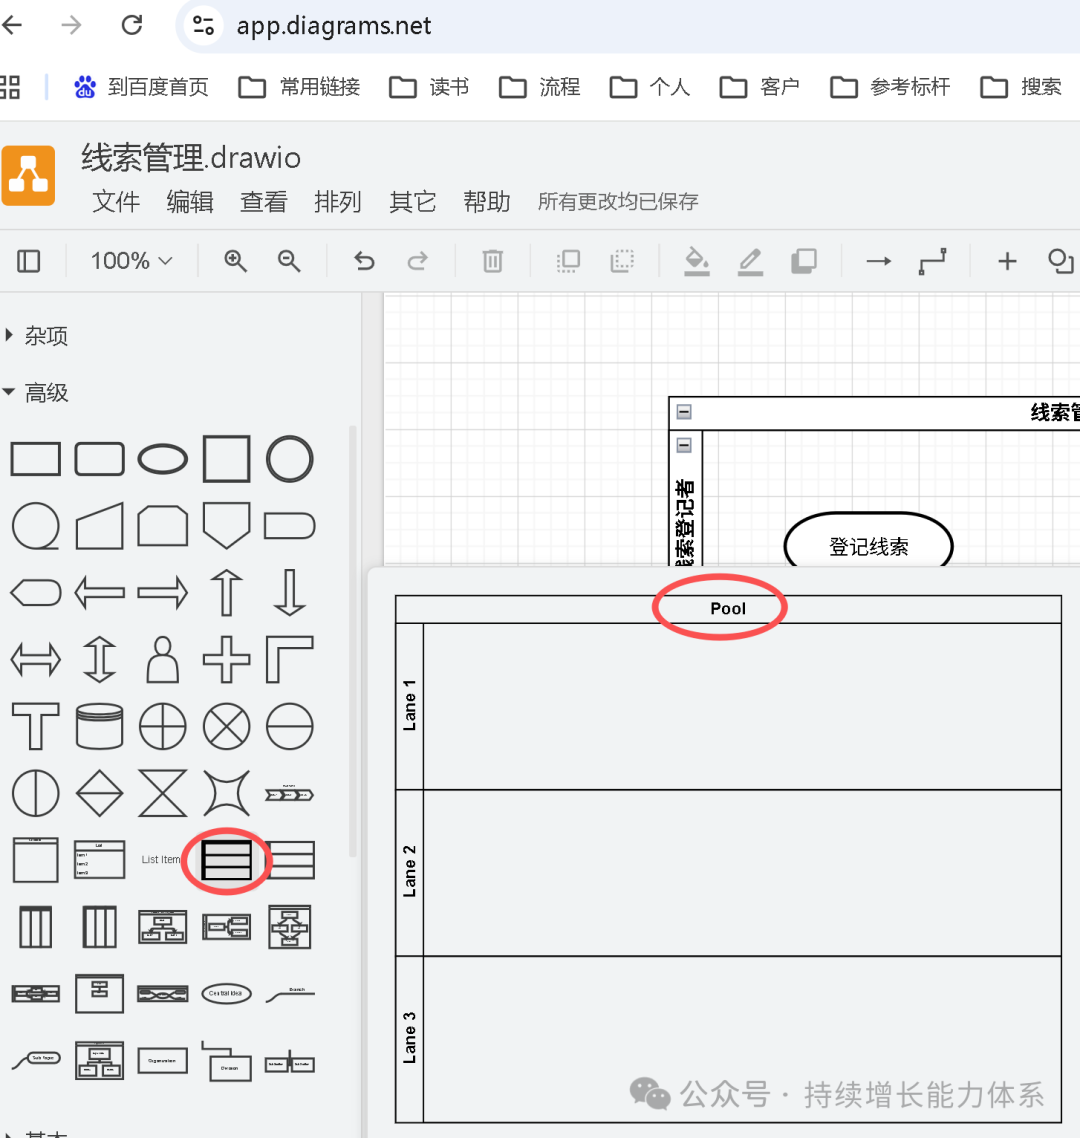Click the plus insert icon
Image resolution: width=1080 pixels, height=1138 pixels.
(1007, 261)
